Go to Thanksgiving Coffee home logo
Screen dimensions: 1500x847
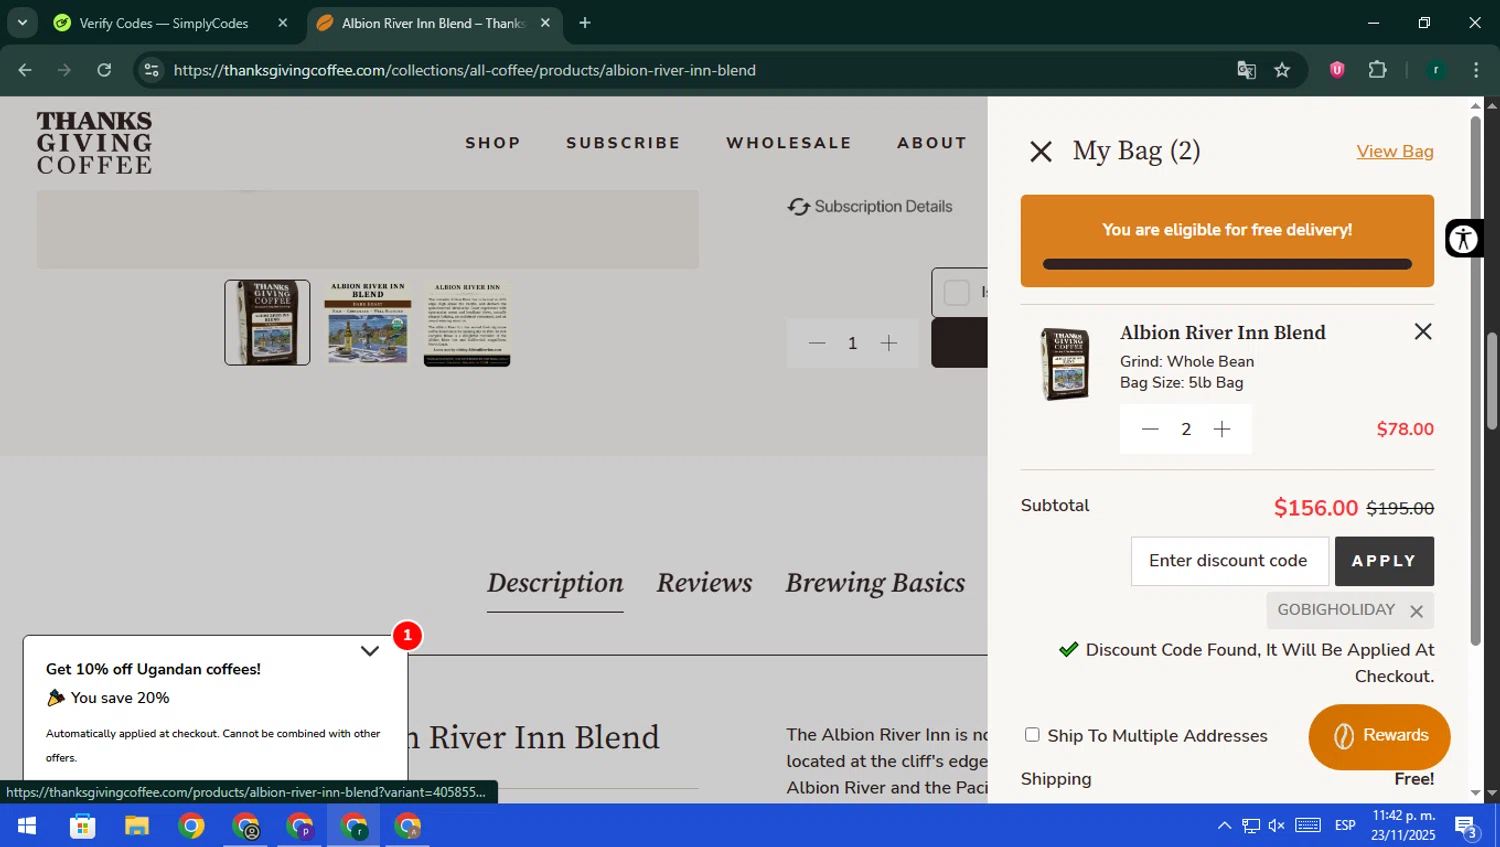(95, 143)
